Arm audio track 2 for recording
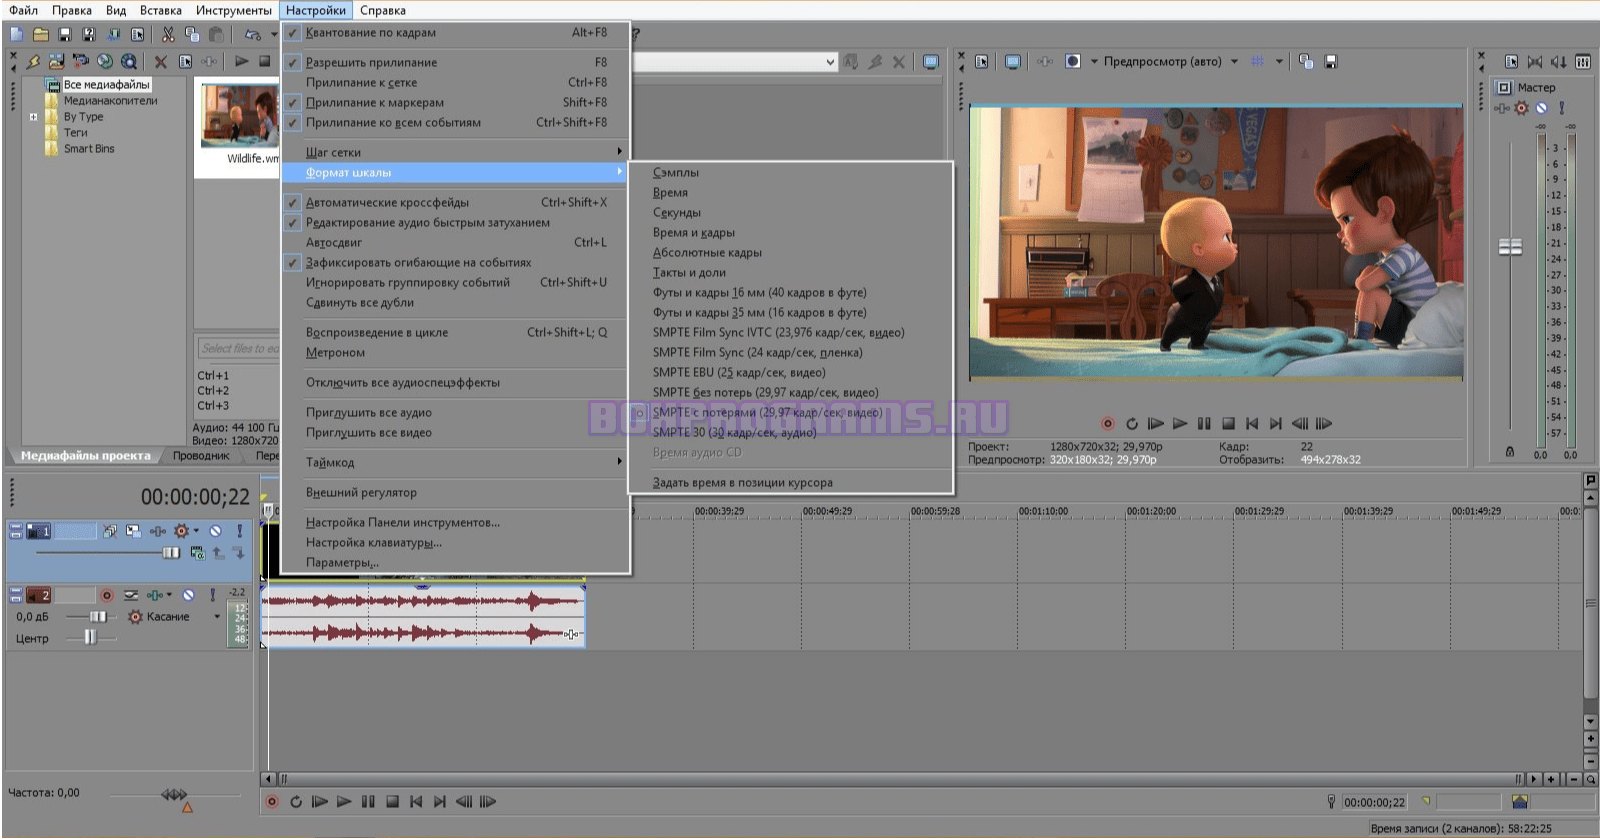Viewport: 1600px width, 839px height. (107, 595)
